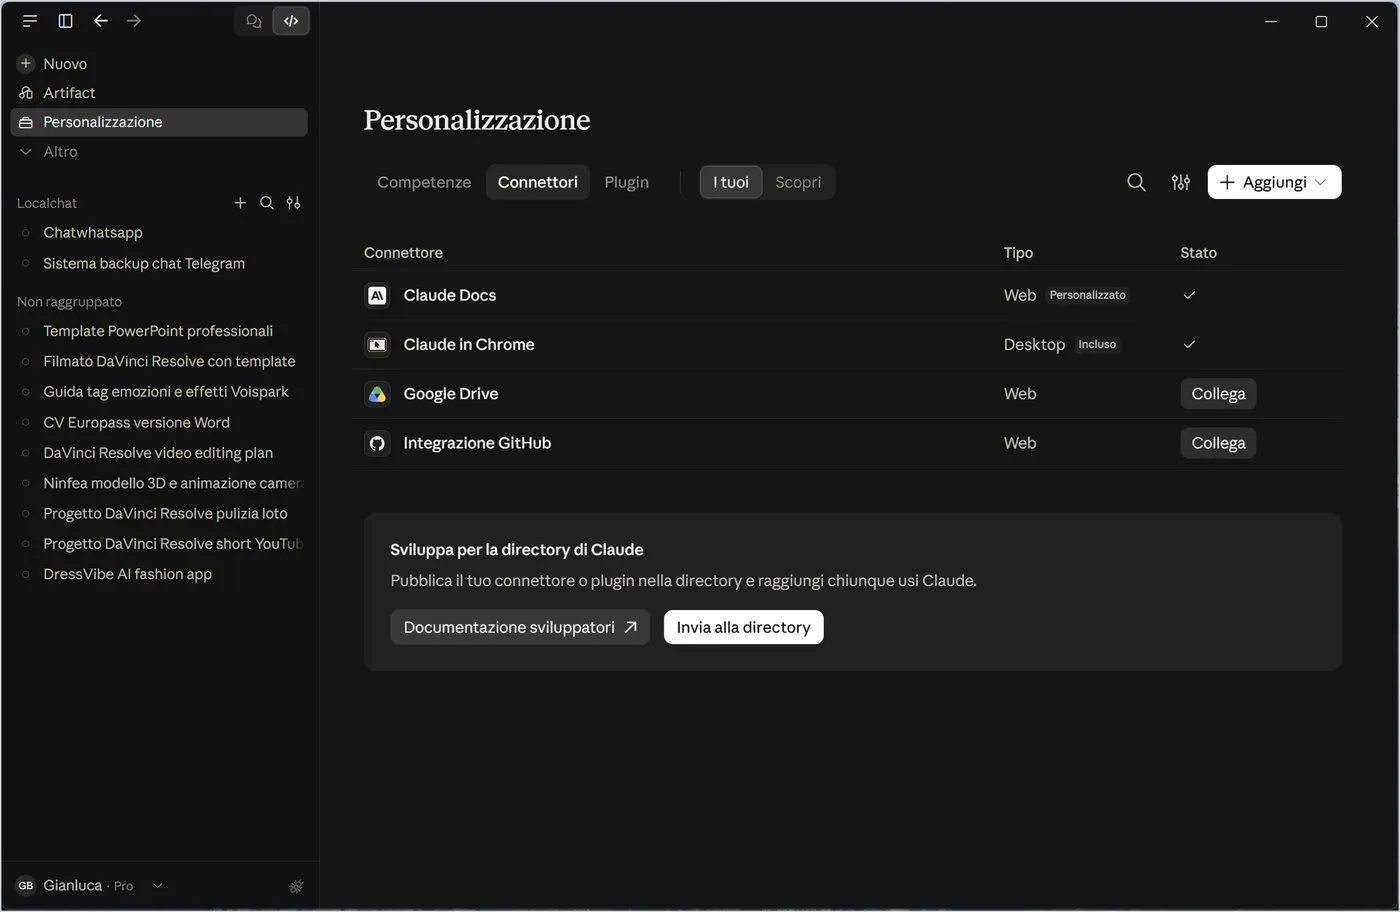Open the Chatwhatsapp chat

point(93,233)
